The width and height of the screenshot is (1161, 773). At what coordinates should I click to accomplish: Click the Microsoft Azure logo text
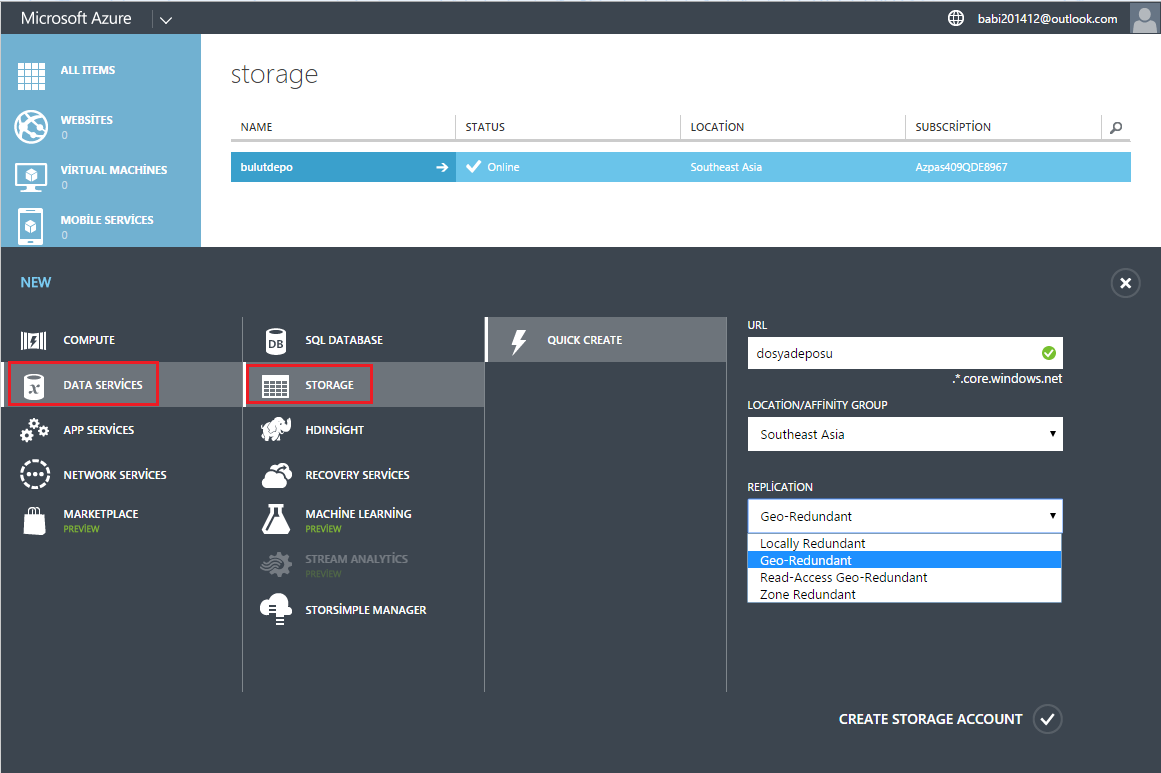(76, 19)
